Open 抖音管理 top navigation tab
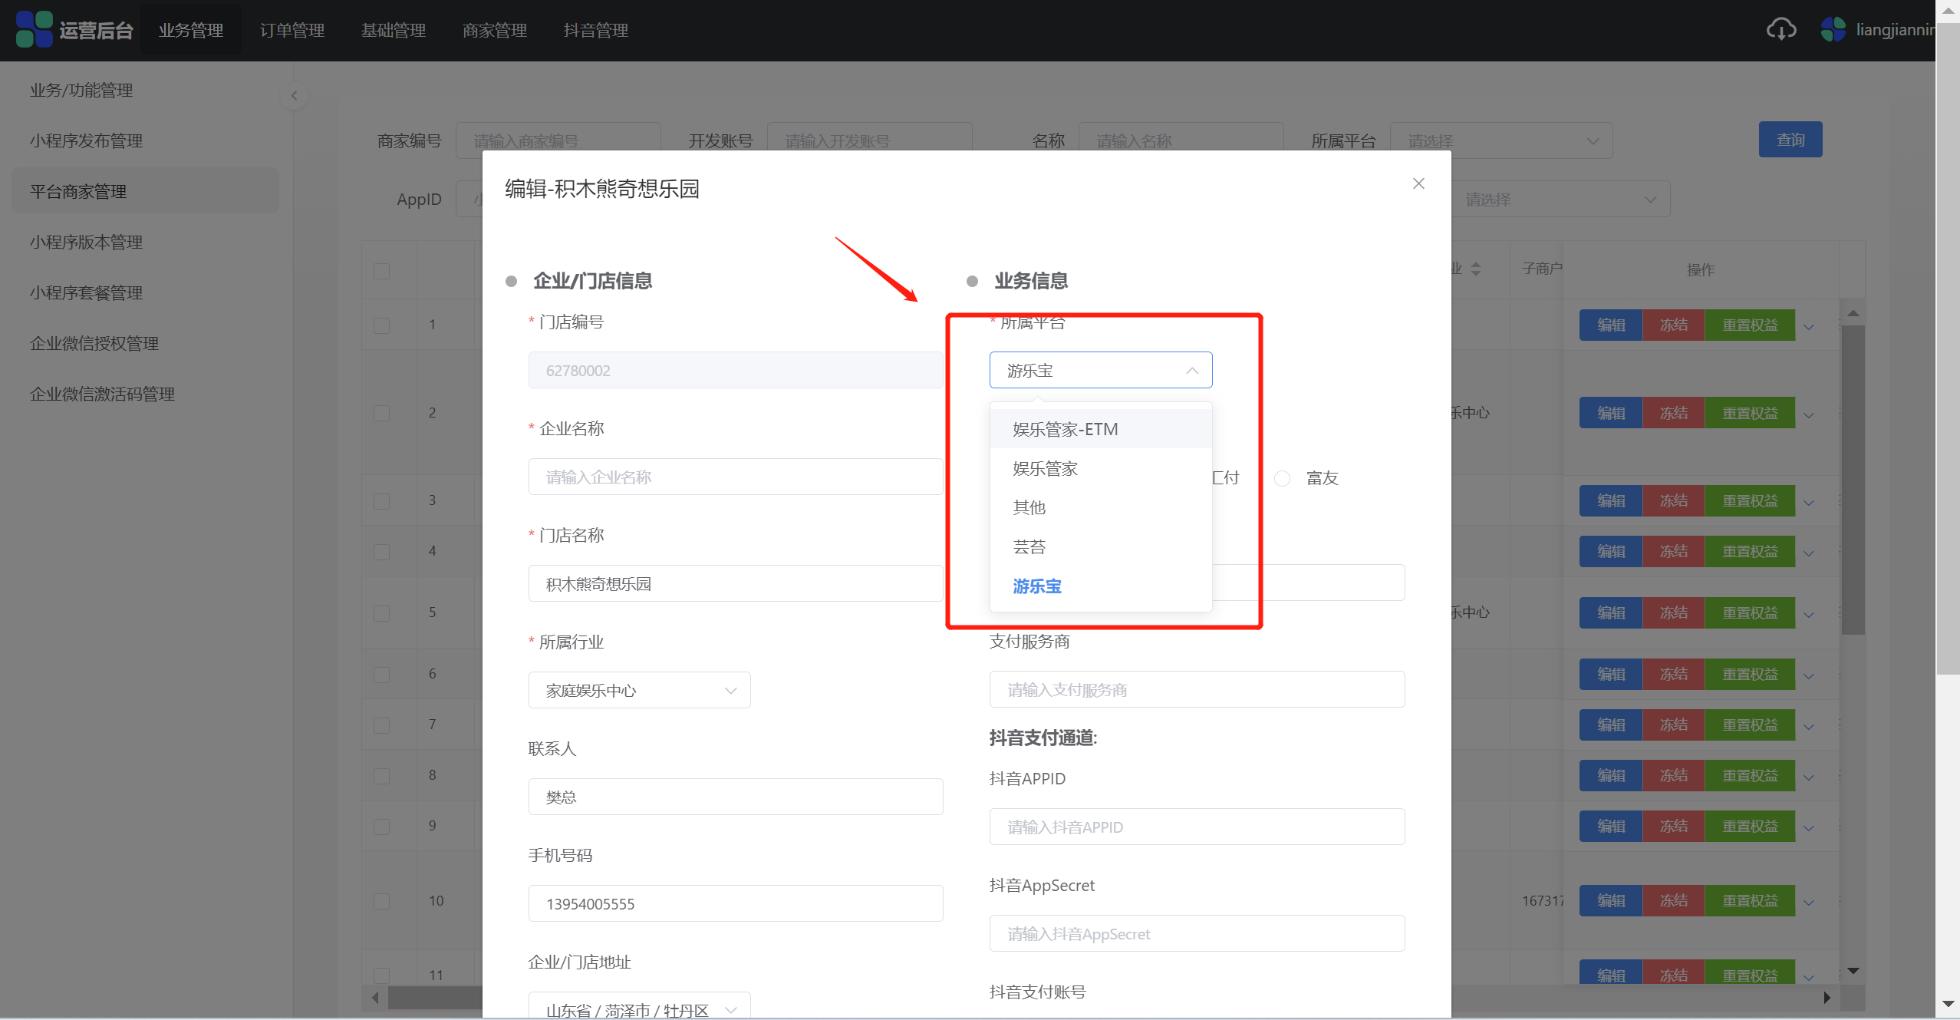The image size is (1960, 1020). point(595,30)
